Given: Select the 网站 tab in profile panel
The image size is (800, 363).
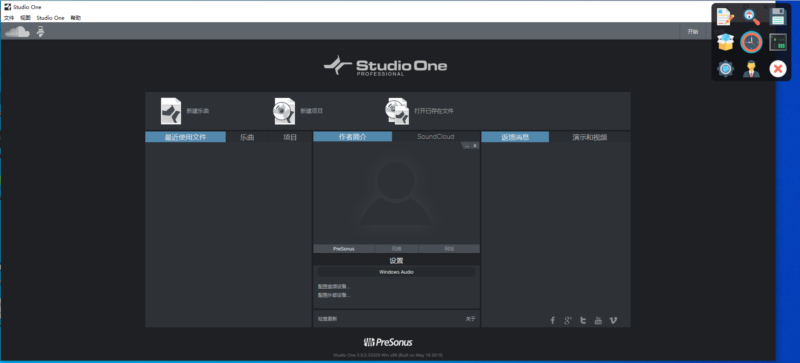Looking at the screenshot, I should (x=449, y=249).
